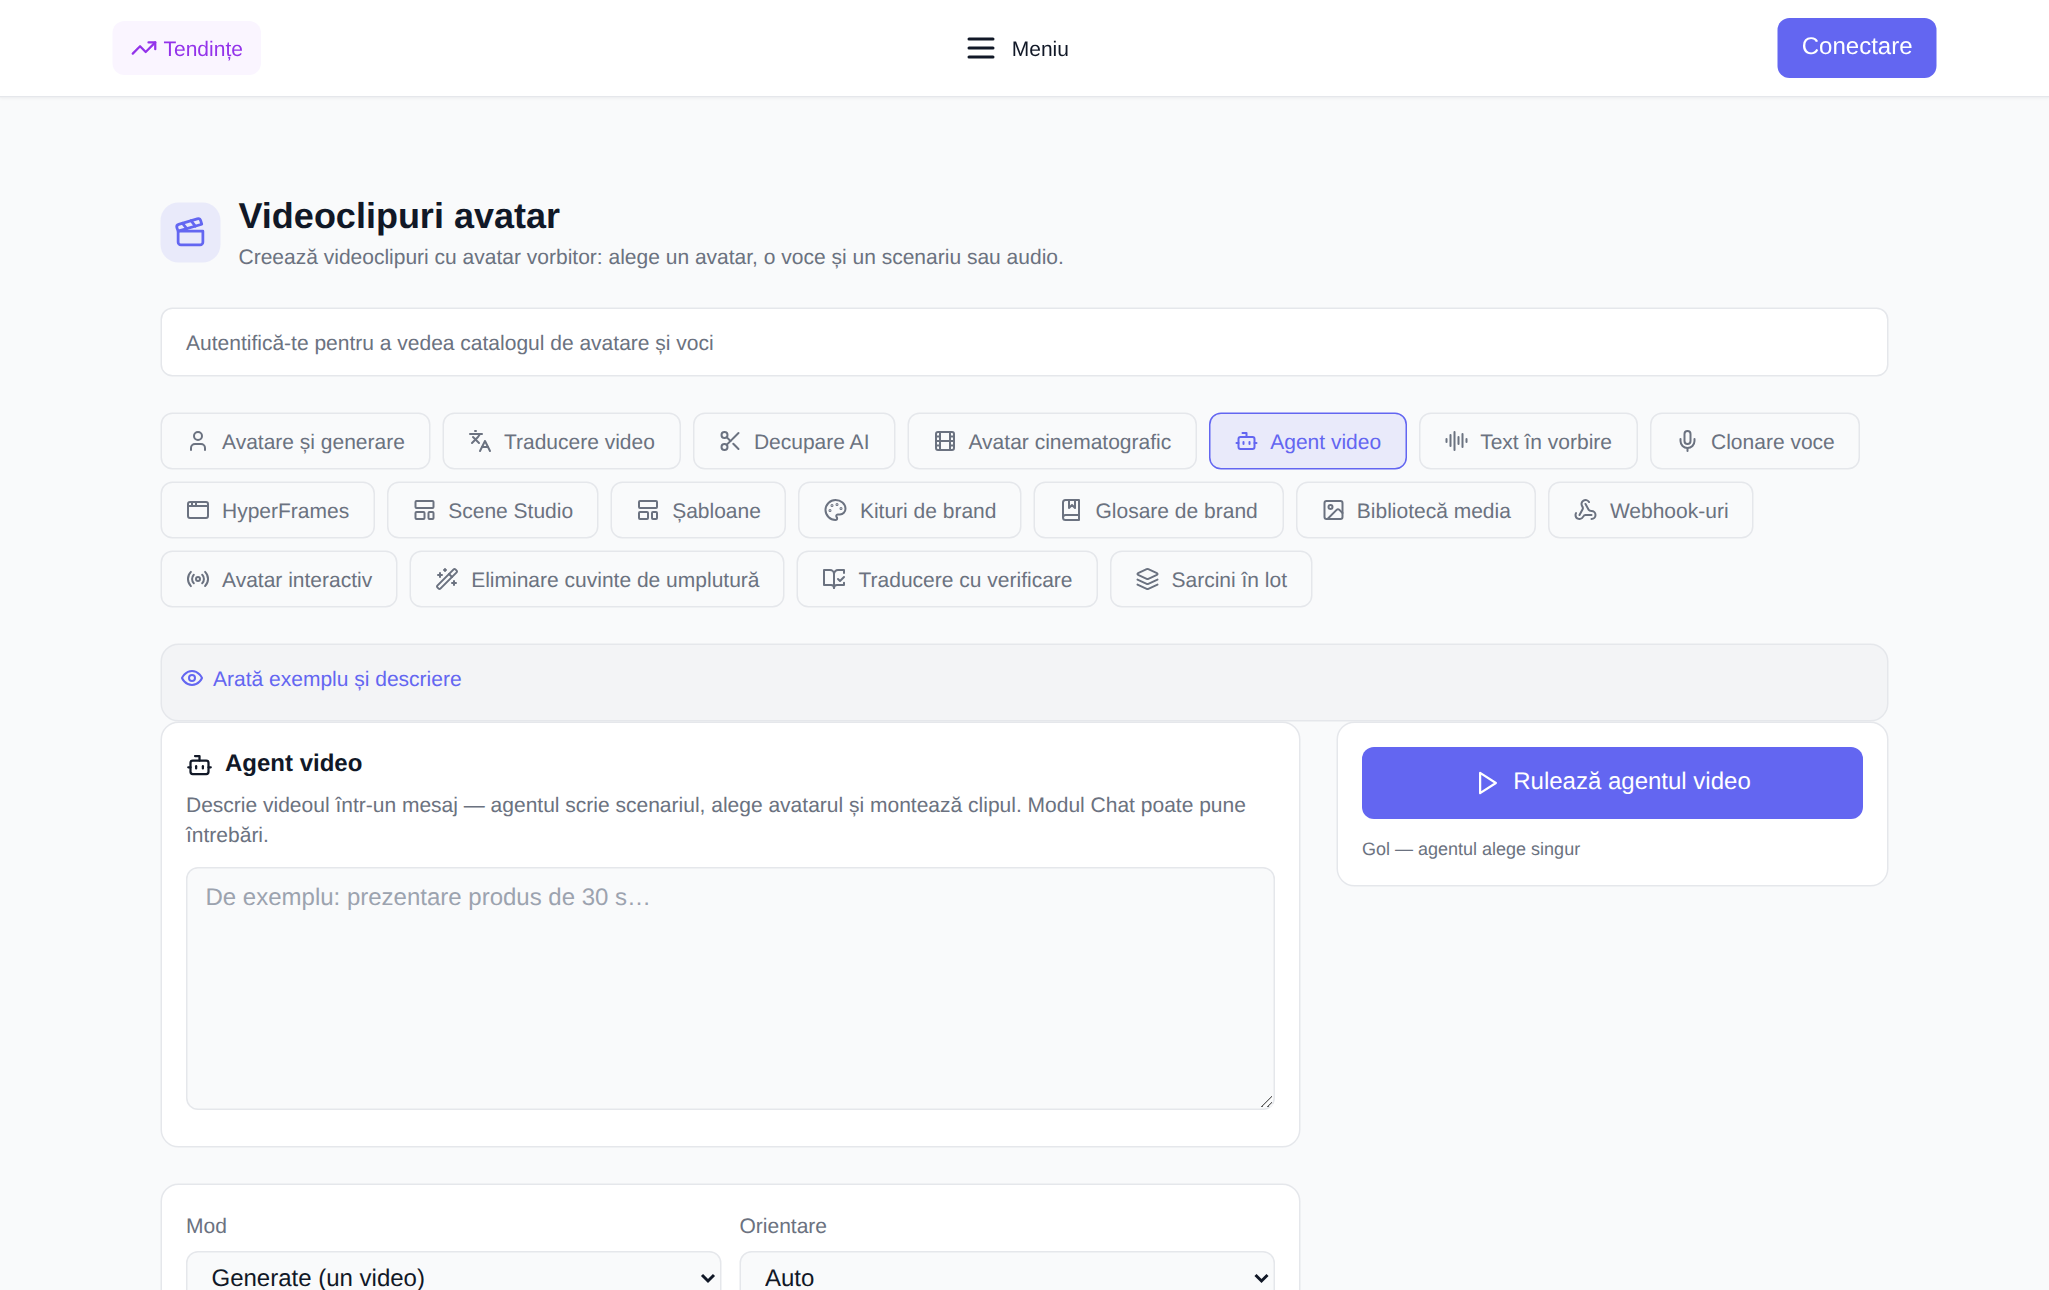
Task: Click the image icon in Bibliotecă media
Action: tap(1333, 510)
